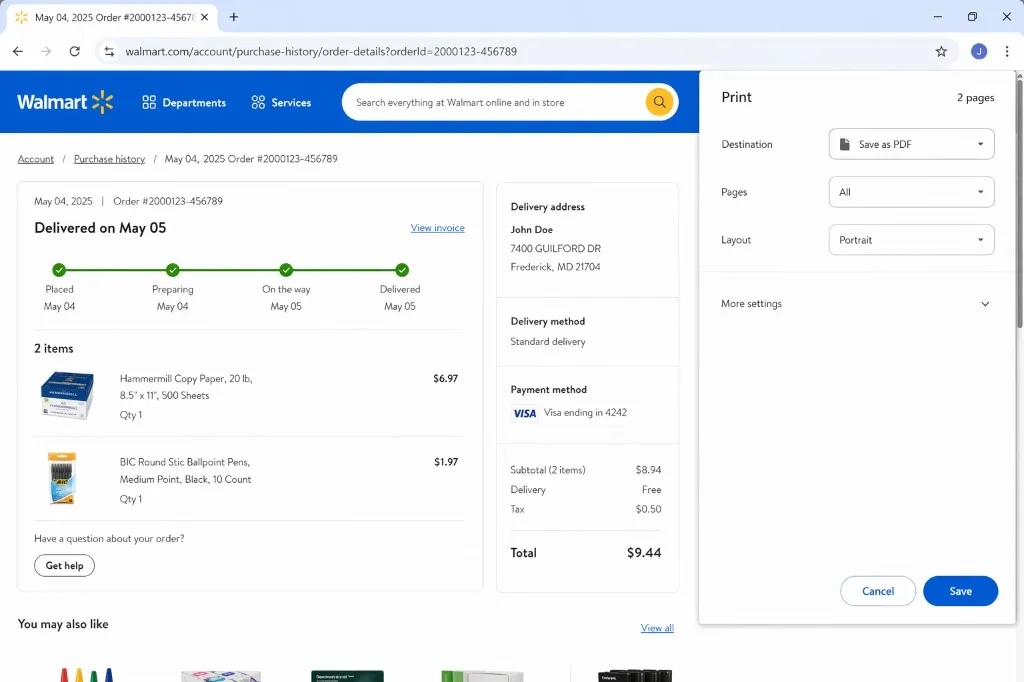This screenshot has width=1024, height=682.
Task: Click the Get help button
Action: click(x=64, y=565)
